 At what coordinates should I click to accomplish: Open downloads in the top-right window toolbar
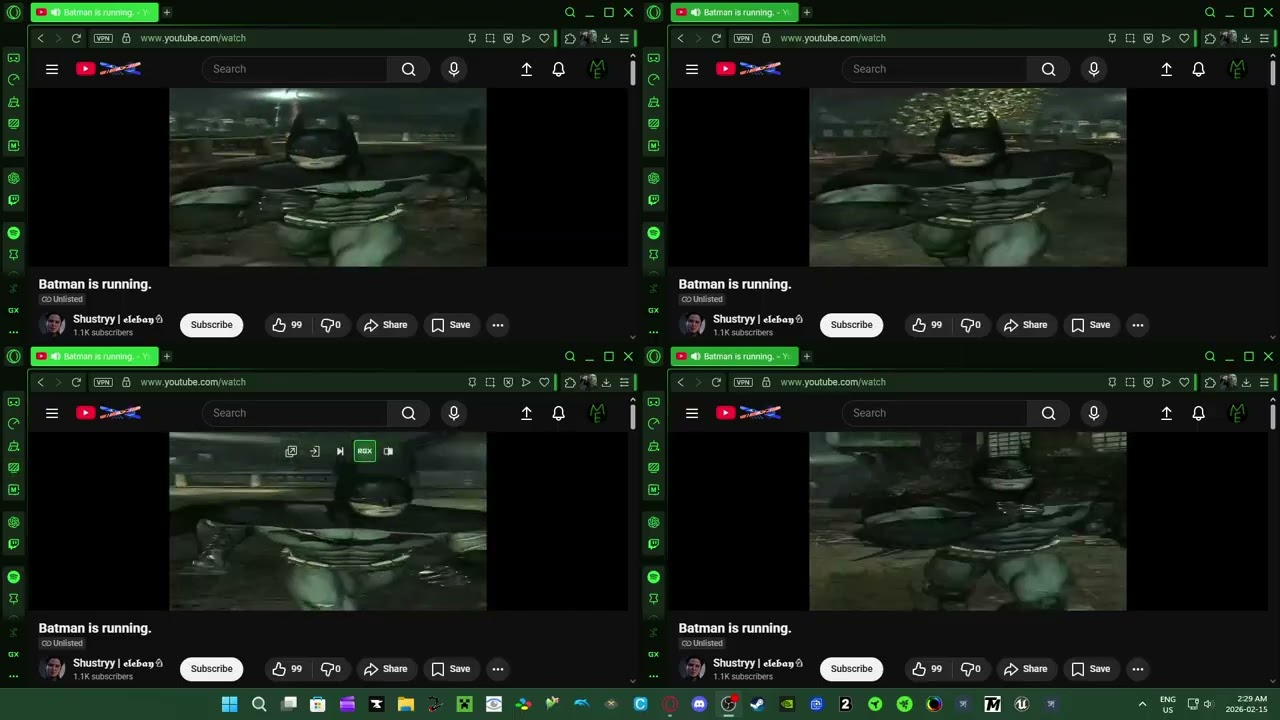click(1246, 38)
